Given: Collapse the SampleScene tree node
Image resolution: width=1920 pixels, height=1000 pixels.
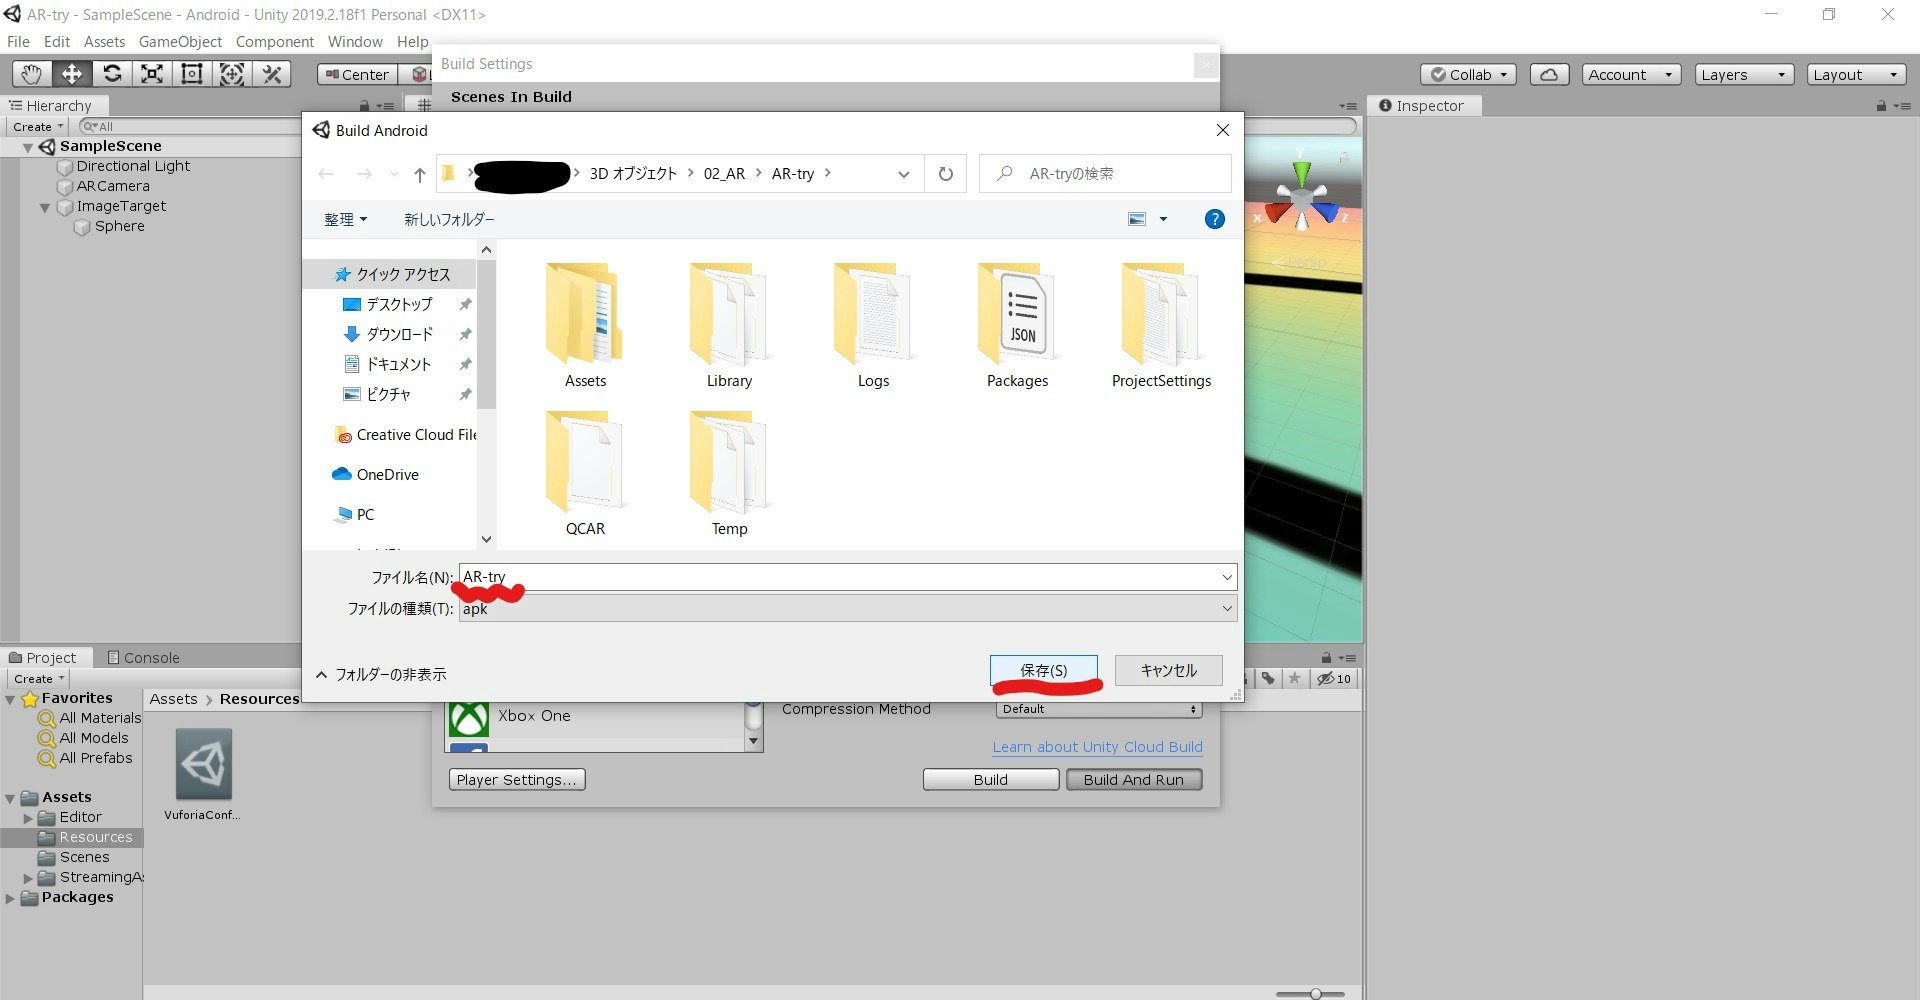Looking at the screenshot, I should coord(28,147).
